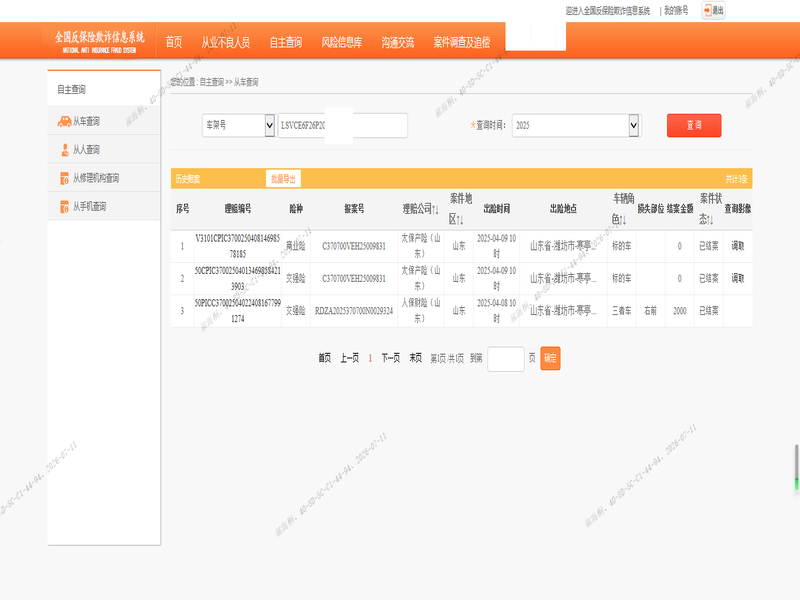Click the 历史赔案 section header
This screenshot has height=600, width=800.
click(x=188, y=179)
